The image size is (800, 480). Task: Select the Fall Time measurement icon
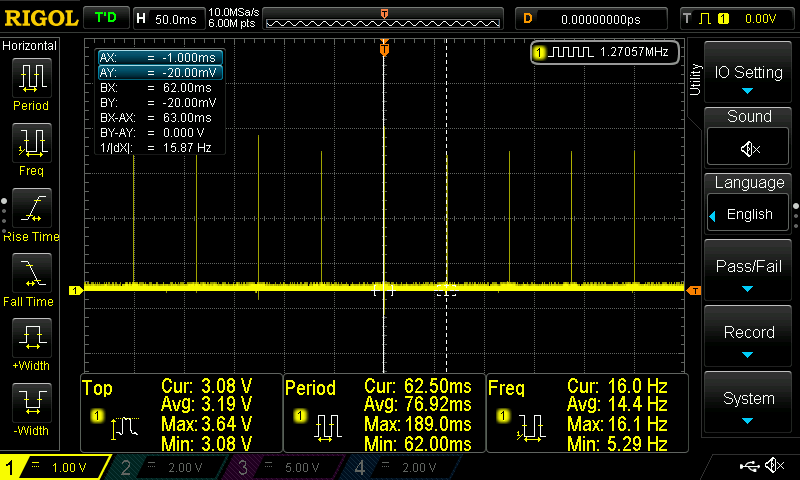pos(31,273)
